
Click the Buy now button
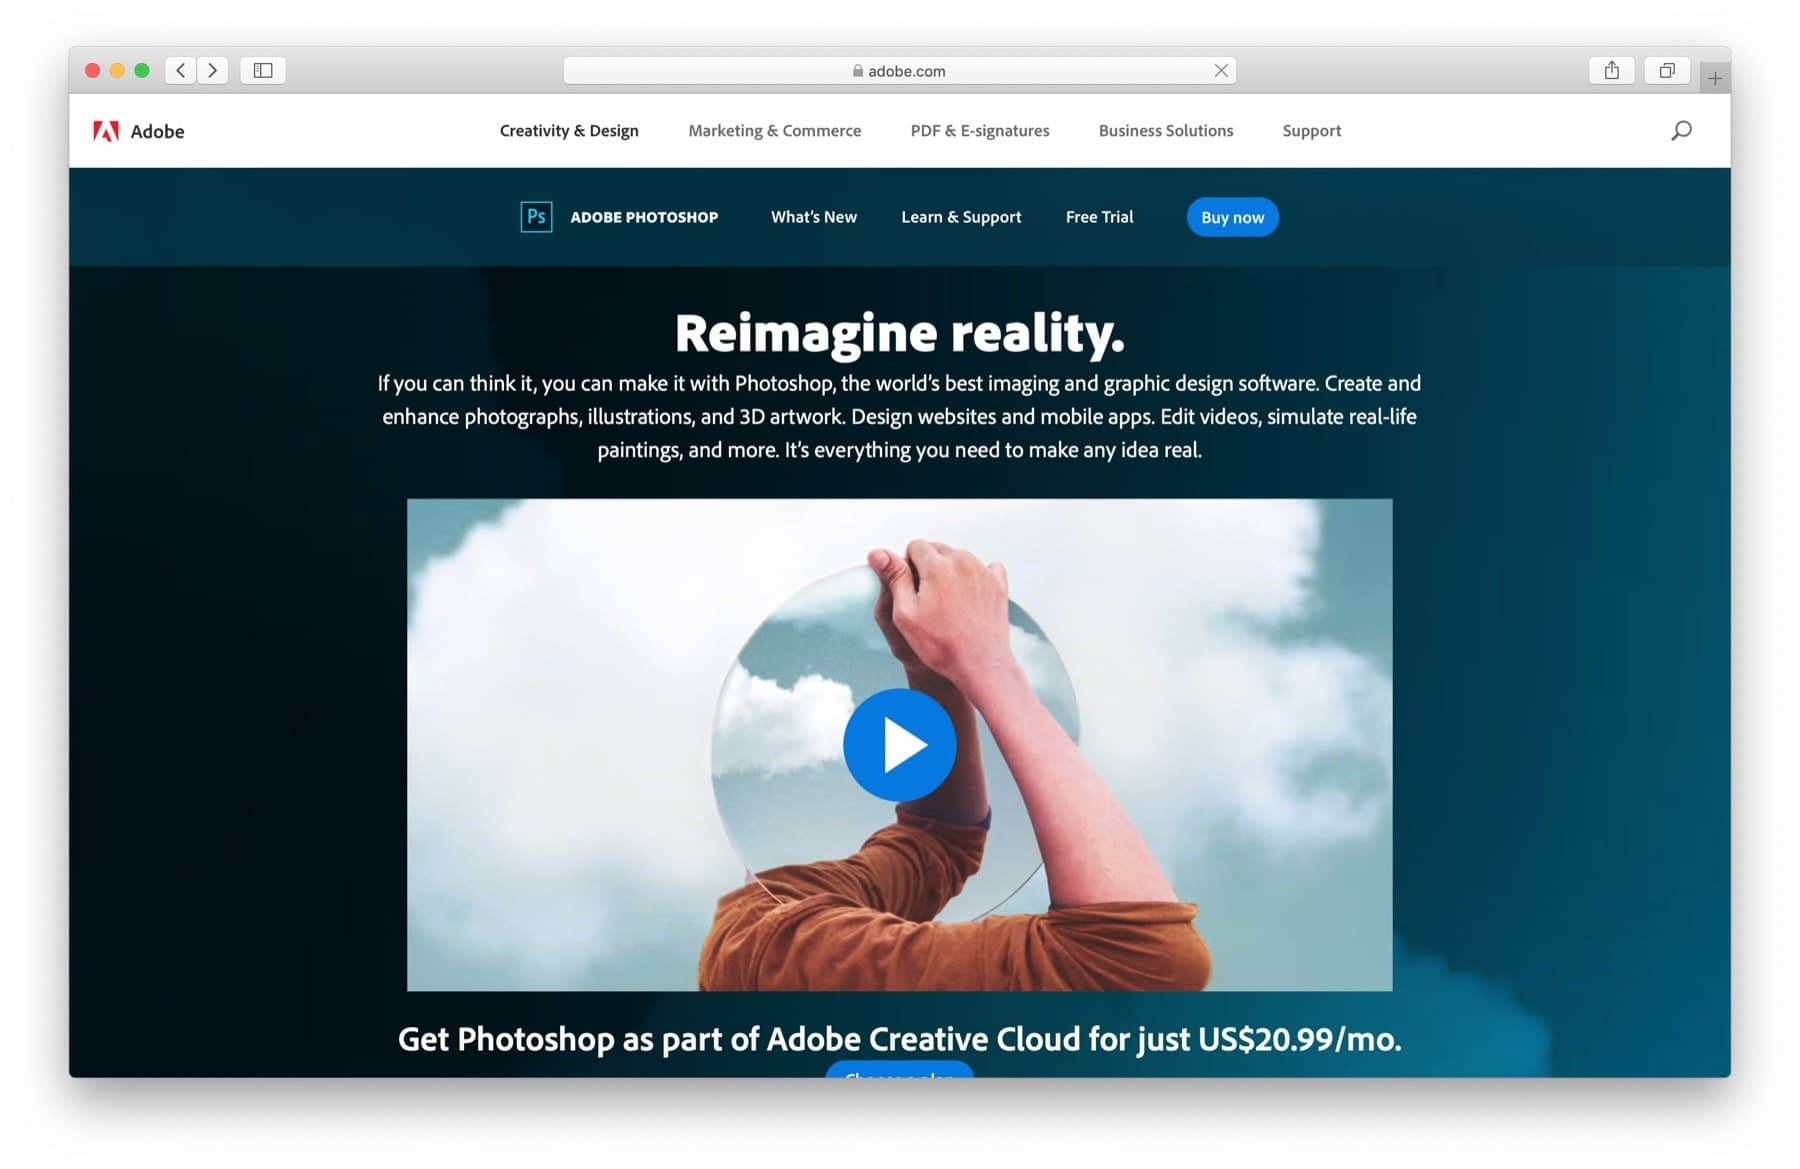pos(1232,217)
